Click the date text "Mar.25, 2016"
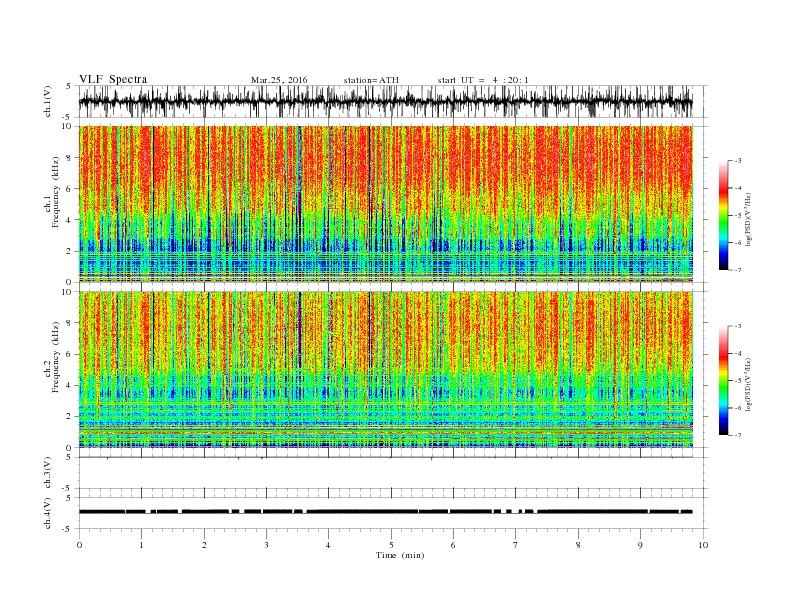The width and height of the screenshot is (792, 612). click(x=279, y=80)
